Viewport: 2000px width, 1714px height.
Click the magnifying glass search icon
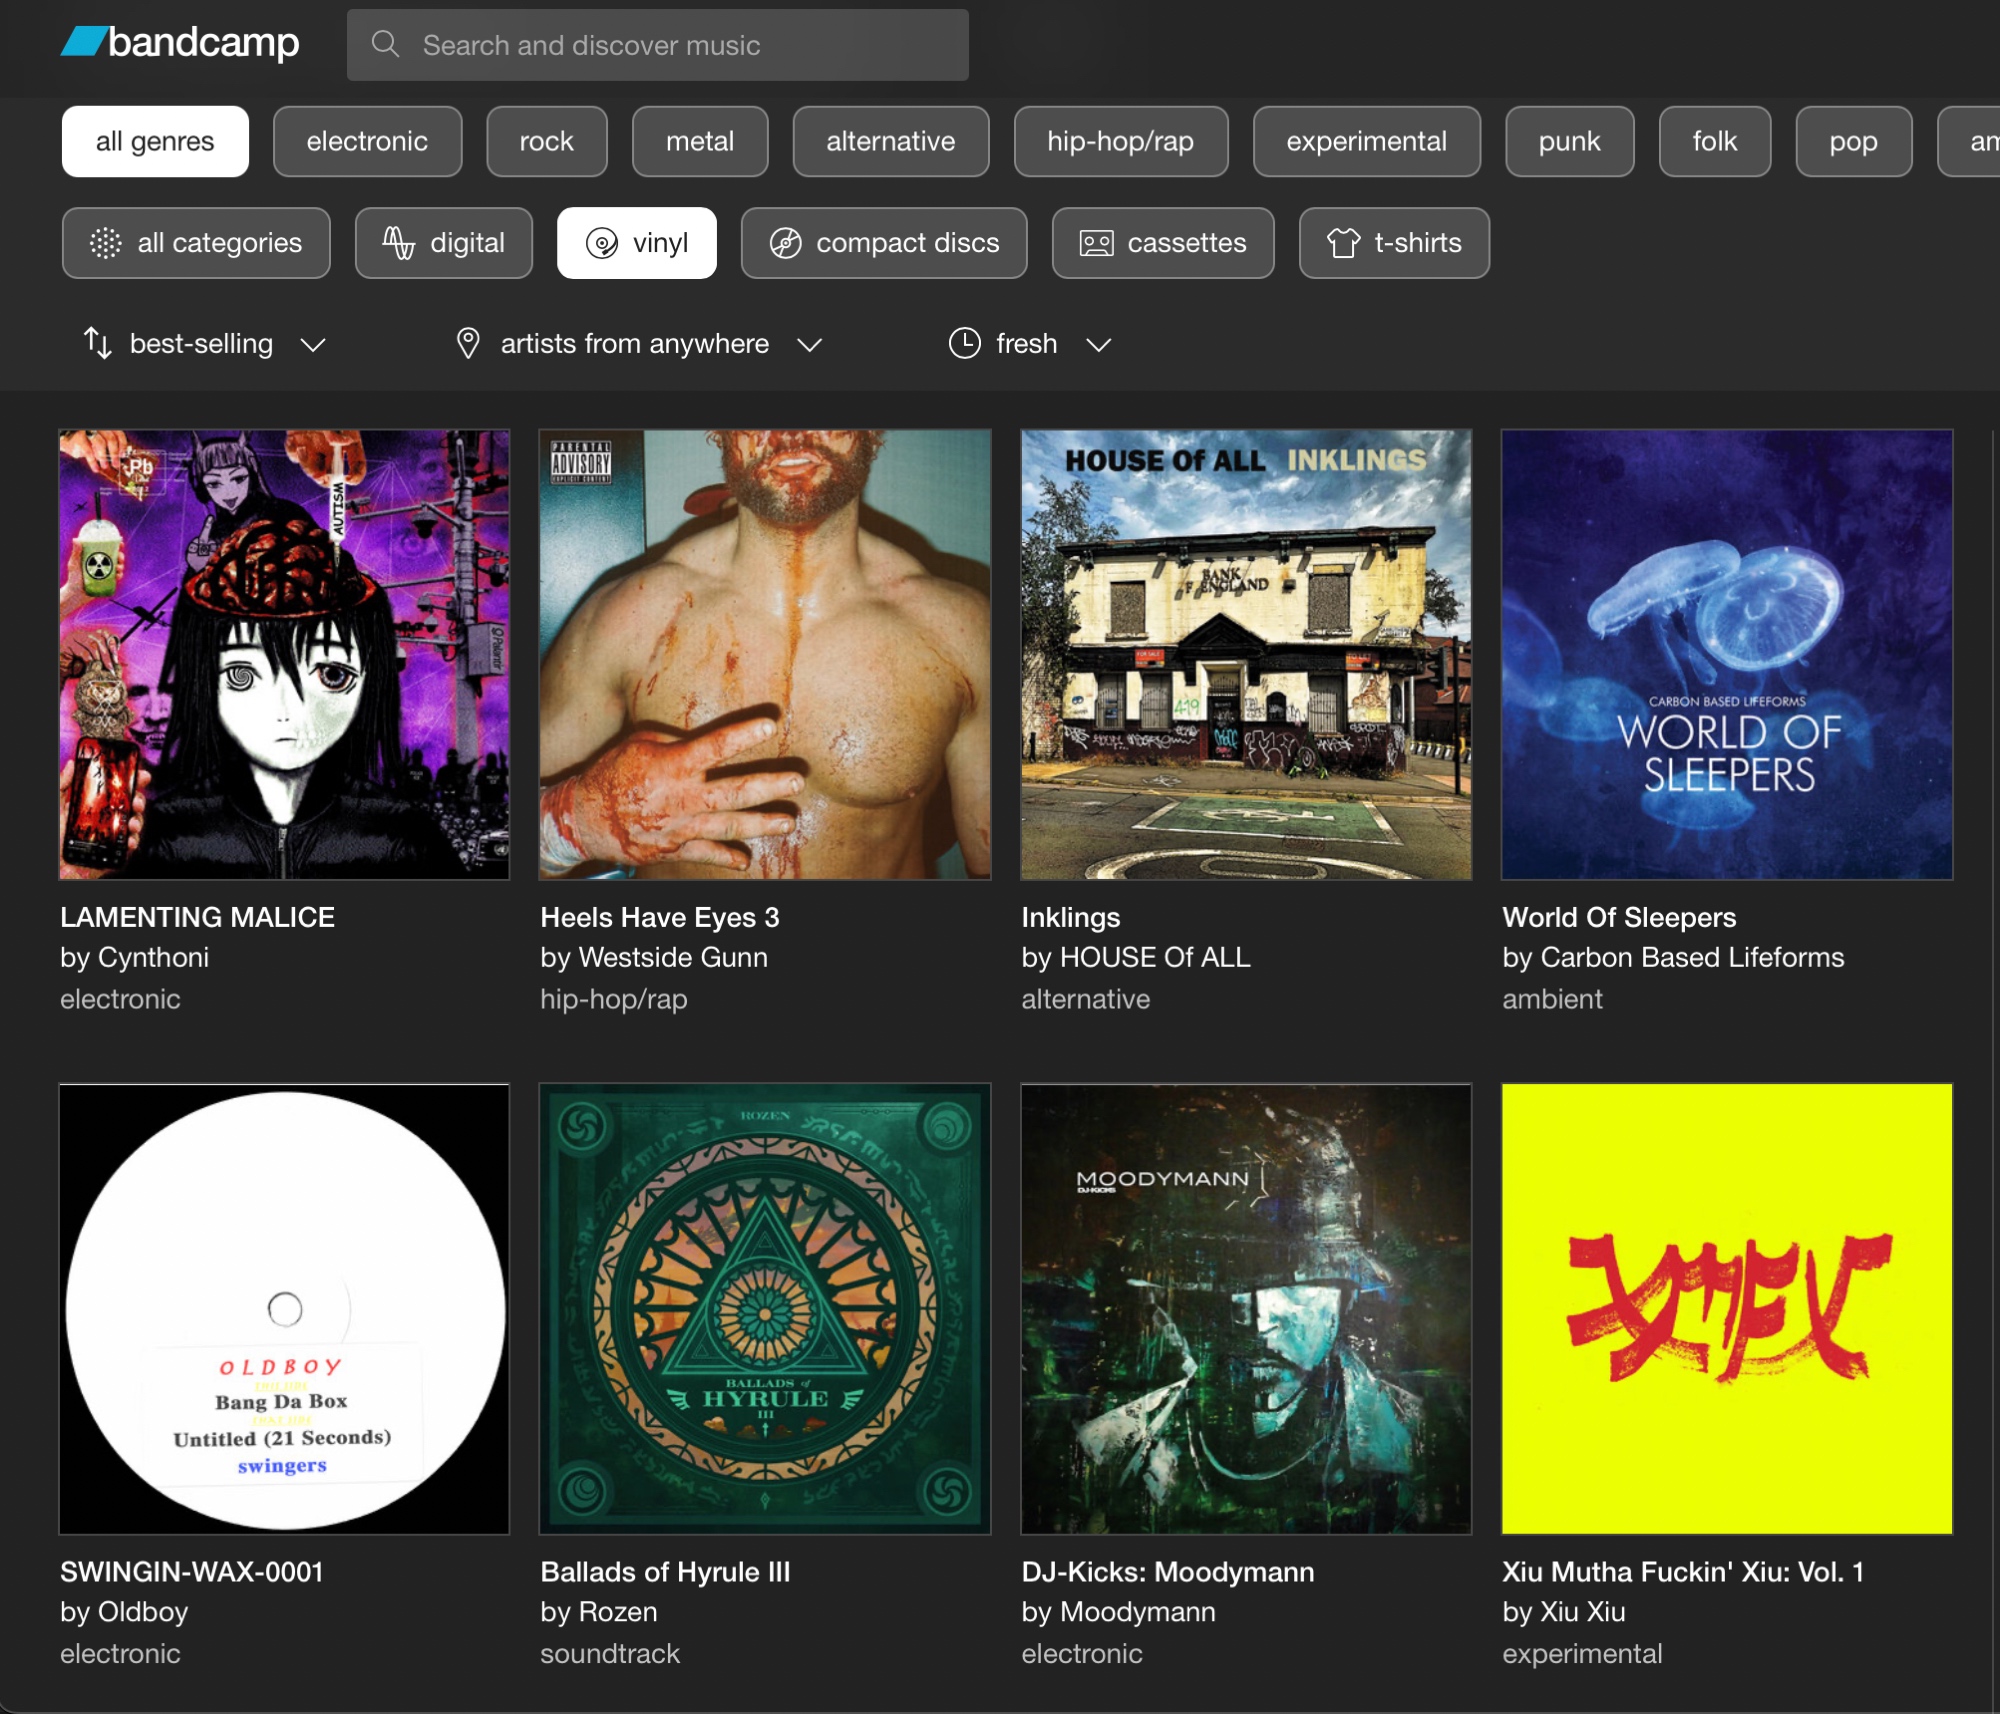tap(385, 44)
